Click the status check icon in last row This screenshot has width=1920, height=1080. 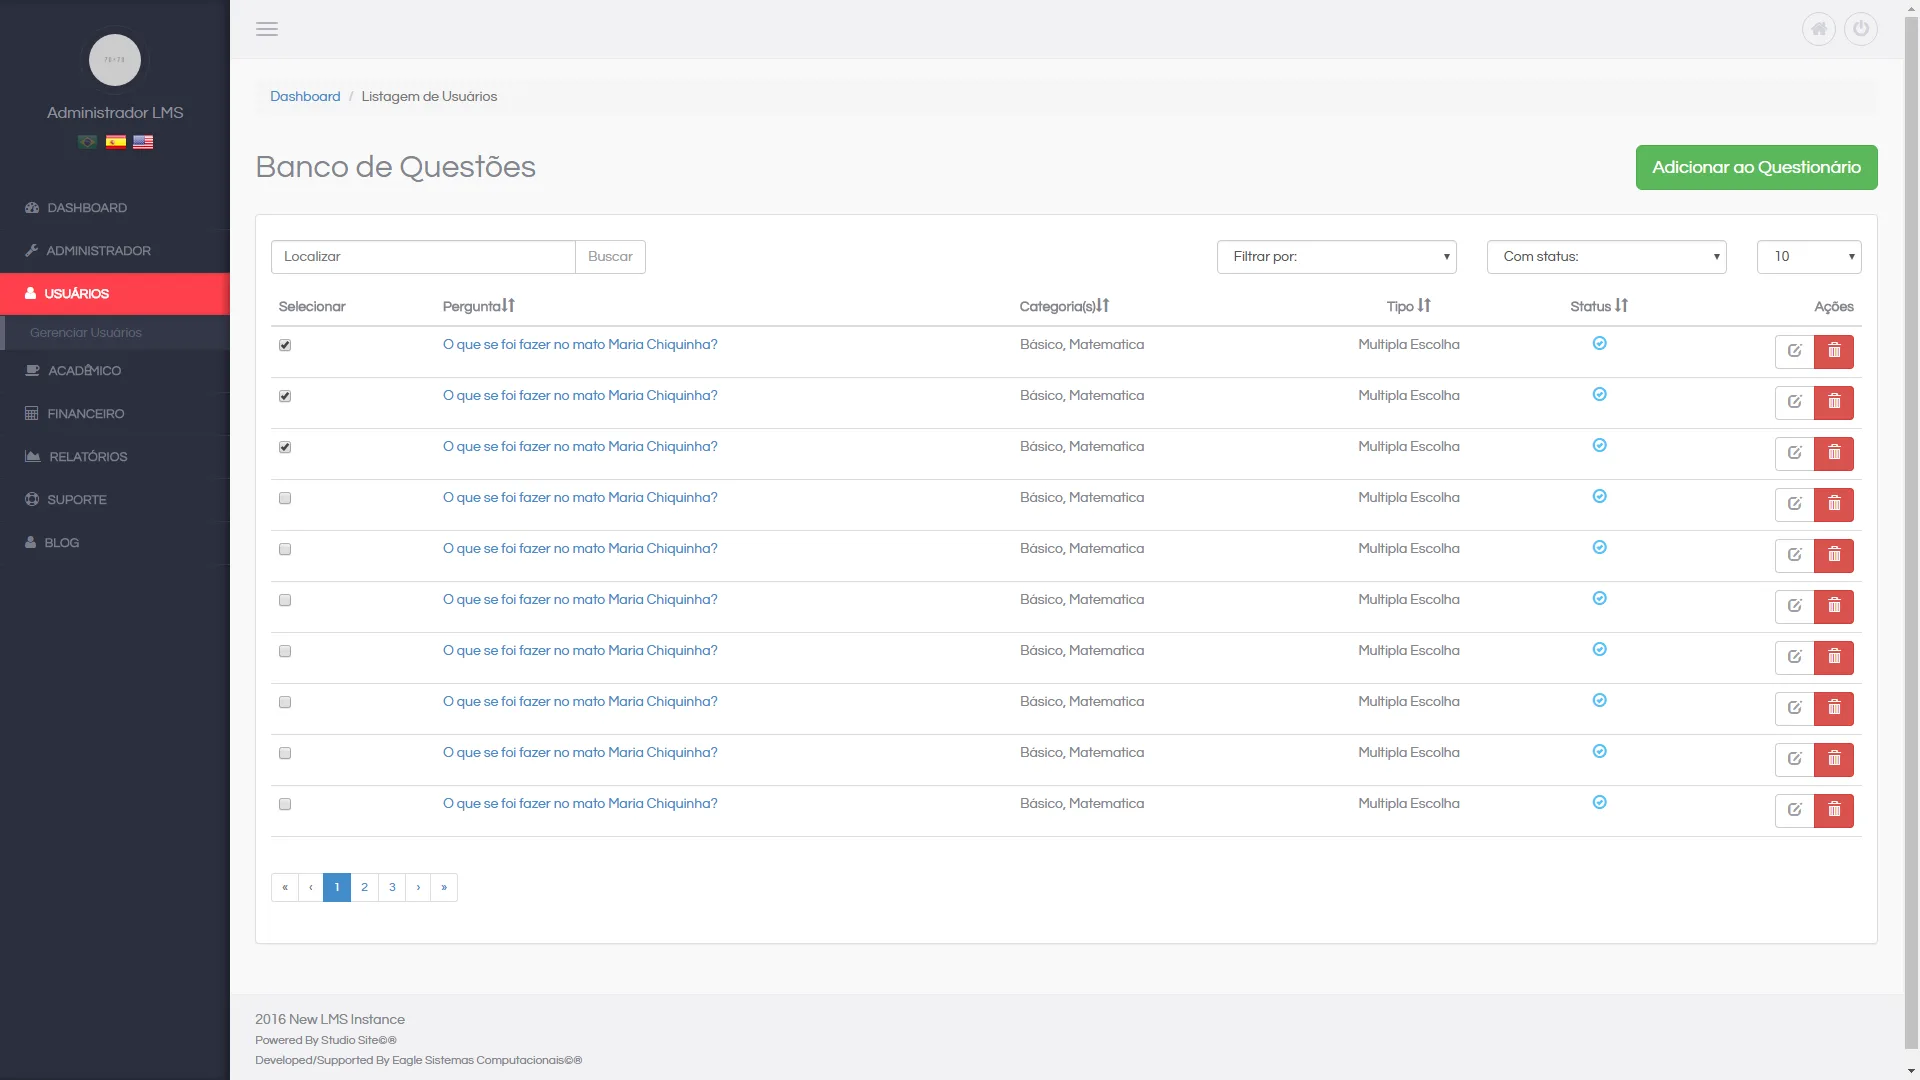1600,803
